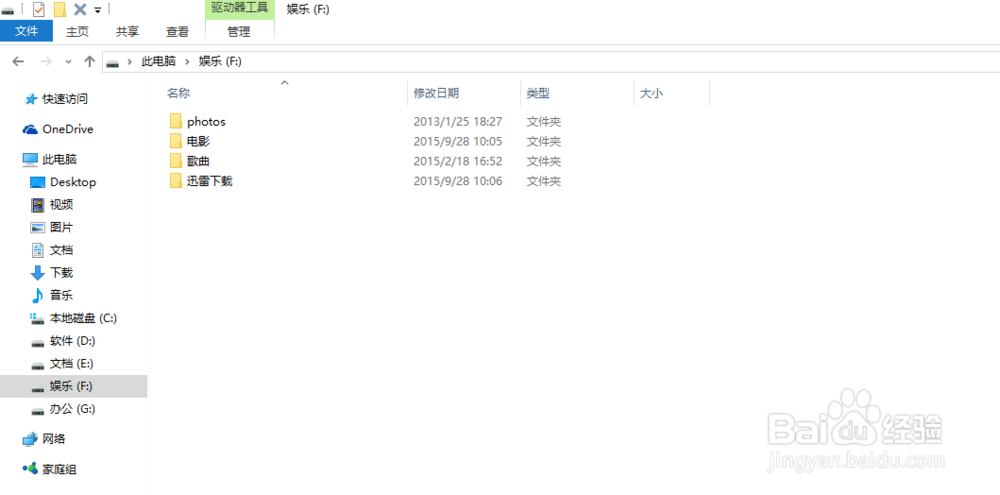Select the 驱动器工具 contextual tab header
This screenshot has width=1000, height=495.
pos(240,10)
